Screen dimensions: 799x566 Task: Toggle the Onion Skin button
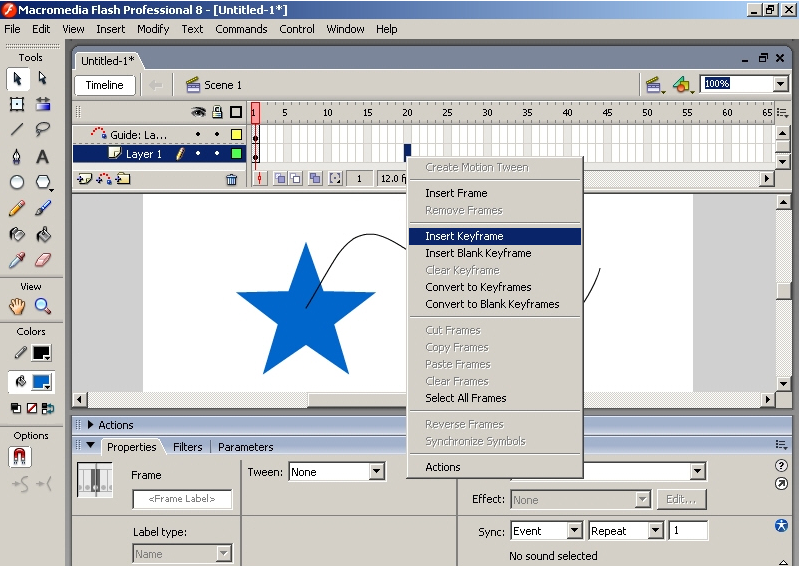click(280, 178)
